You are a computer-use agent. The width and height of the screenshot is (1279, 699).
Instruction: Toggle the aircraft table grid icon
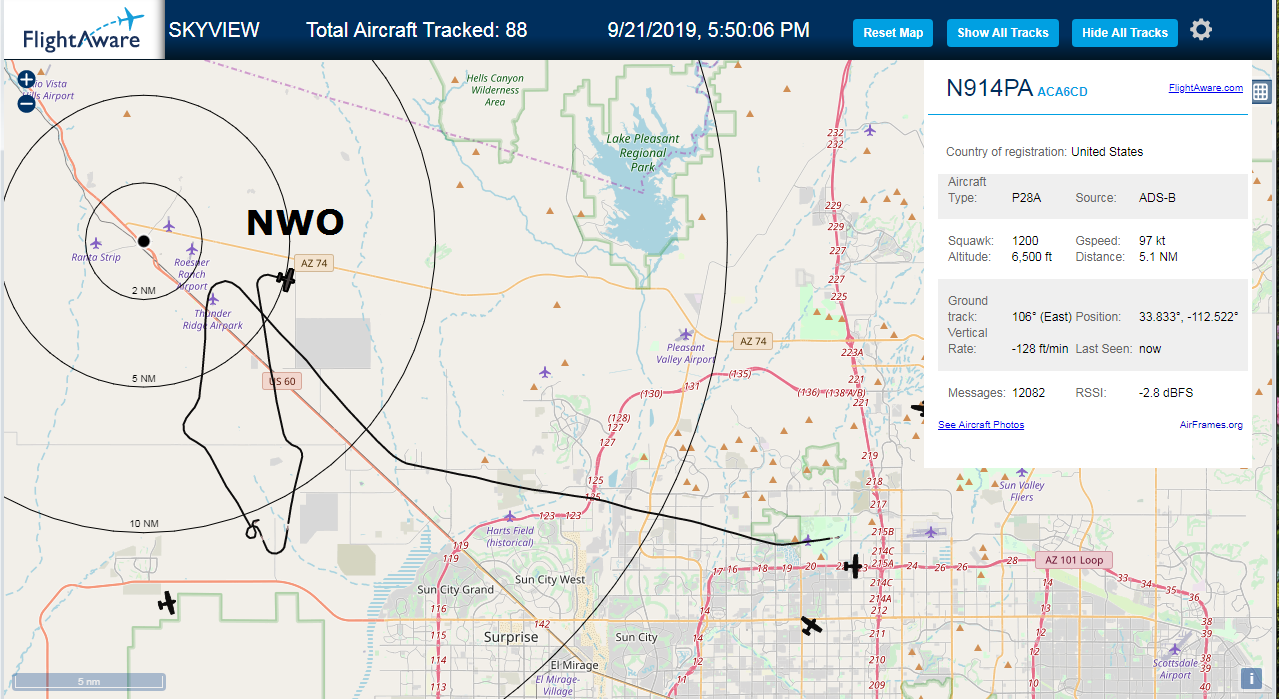pos(1260,92)
